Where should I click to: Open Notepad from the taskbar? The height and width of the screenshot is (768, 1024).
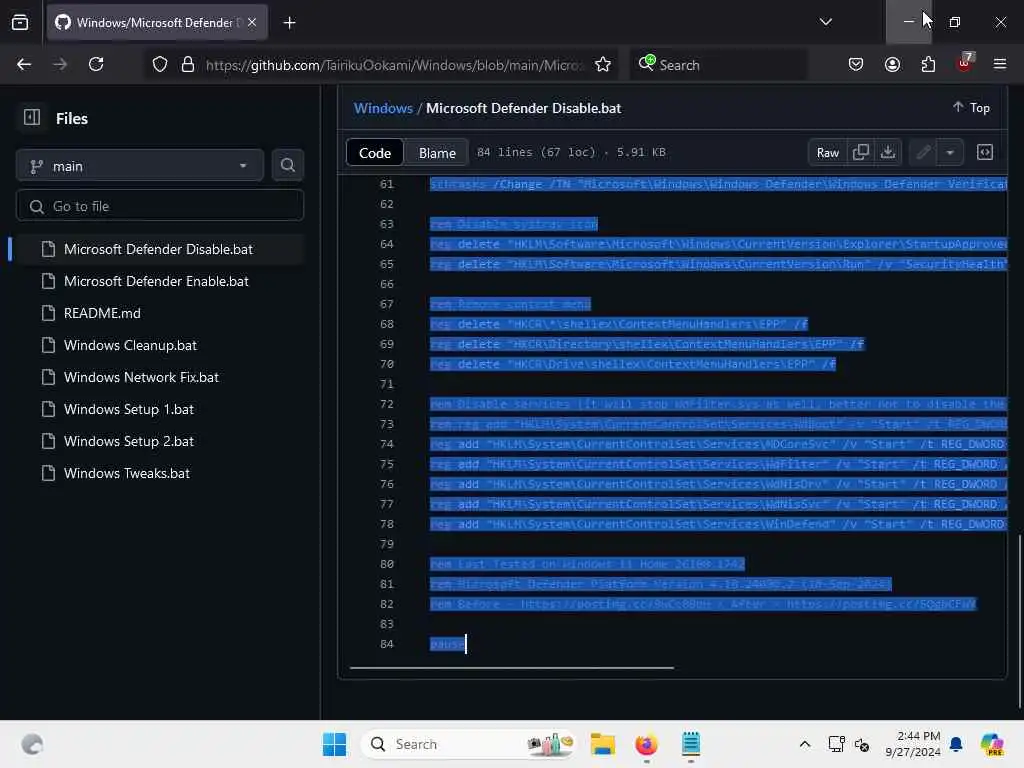pyautogui.click(x=690, y=744)
